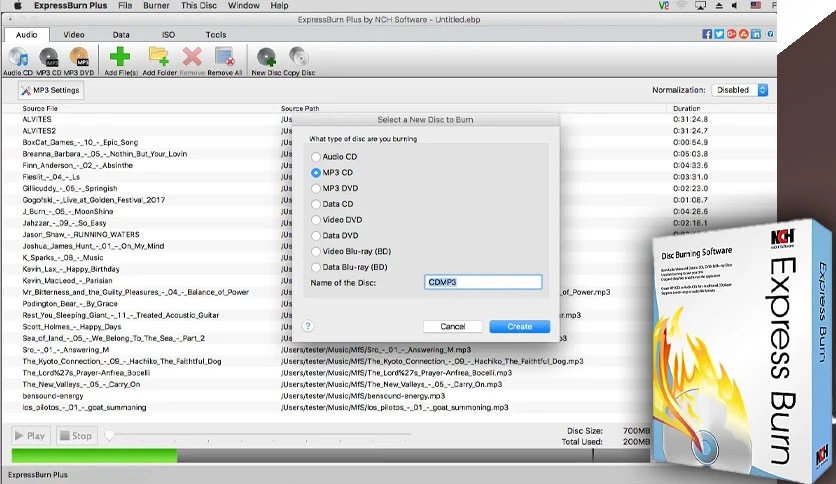Switch to the Video tab

(x=74, y=35)
